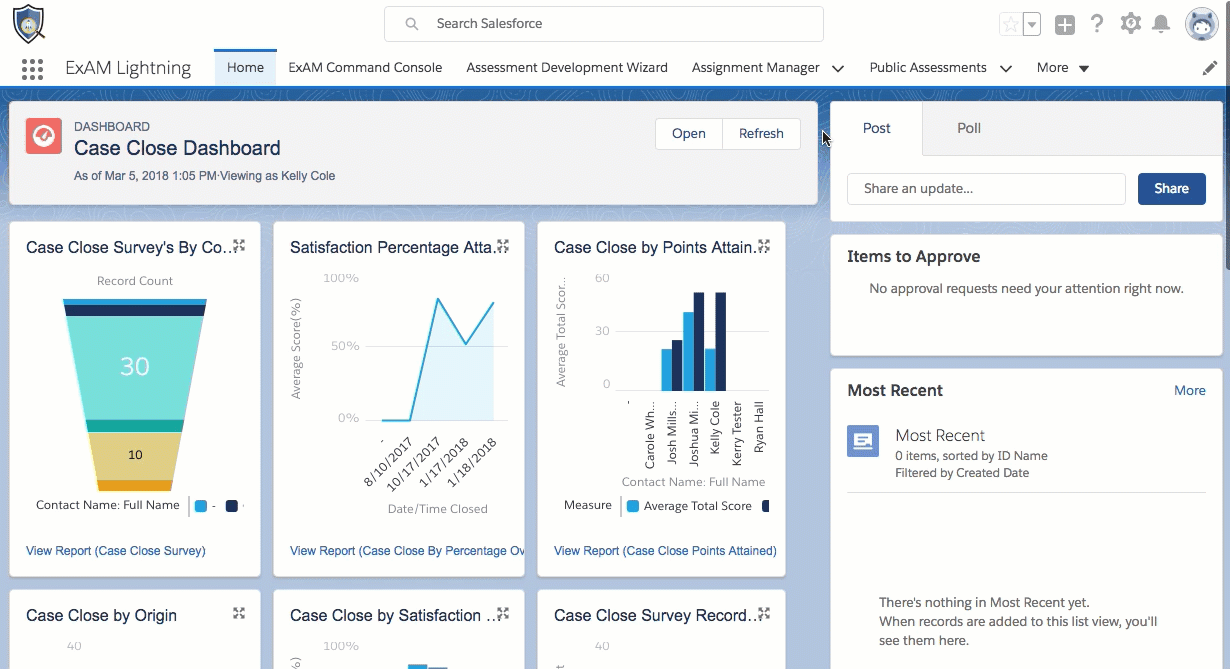Viewport: 1230px width, 669px height.
Task: Click the search magnifier icon
Action: point(411,24)
